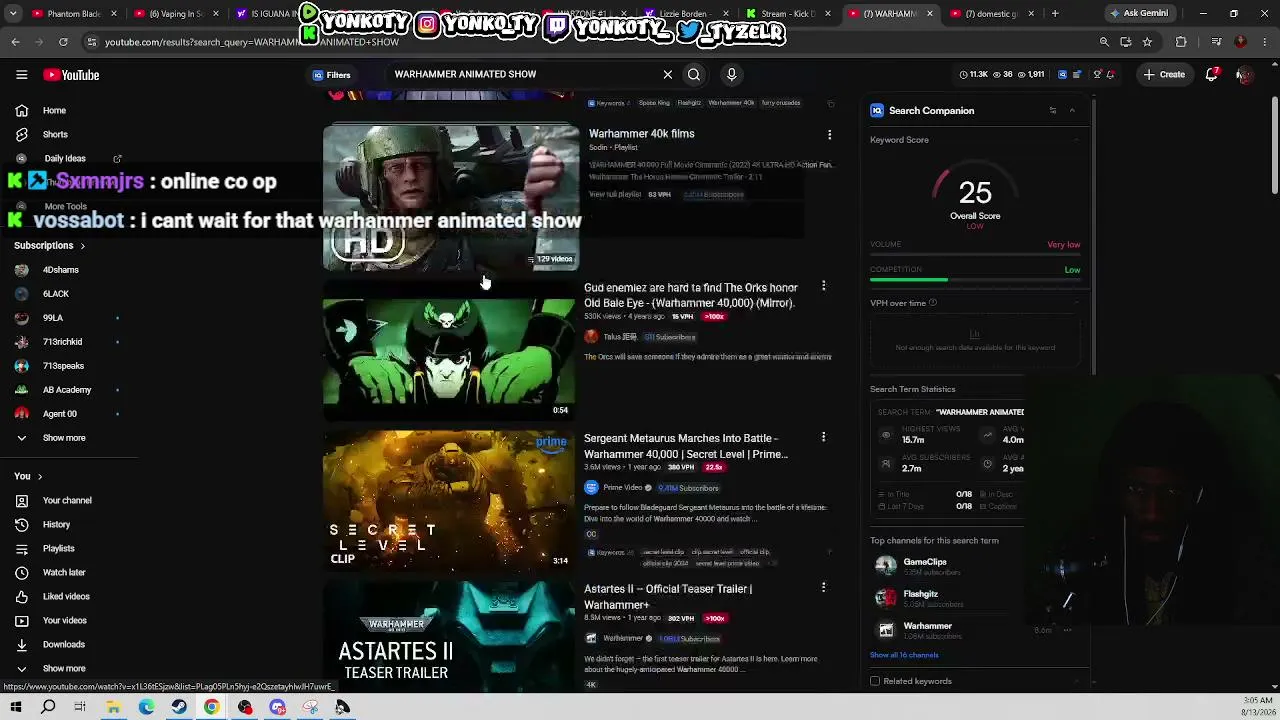1280x720 pixels.
Task: Click the Competition level bar
Action: click(x=975, y=280)
